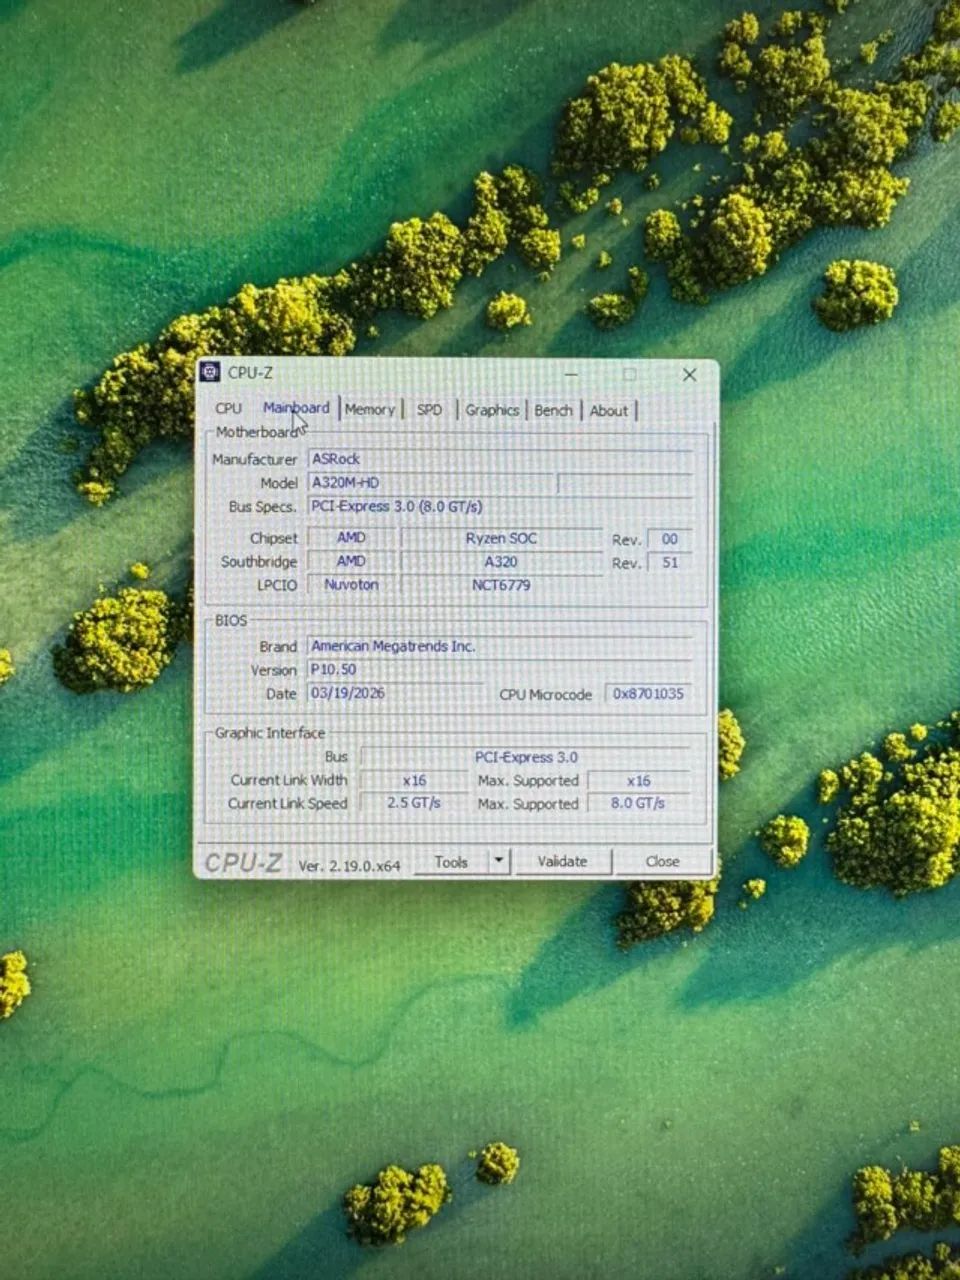
Task: Open the Bench tab
Action: click(553, 410)
